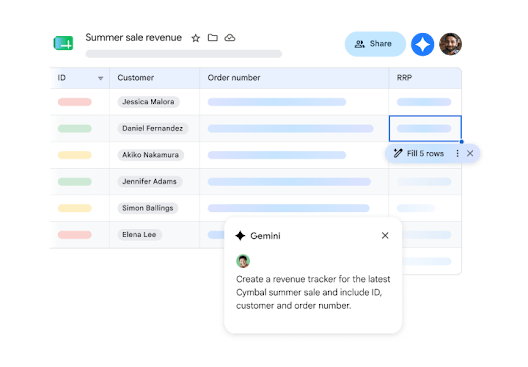The height and width of the screenshot is (367, 528).
Task: Check the cloud save status icon
Action: click(230, 37)
